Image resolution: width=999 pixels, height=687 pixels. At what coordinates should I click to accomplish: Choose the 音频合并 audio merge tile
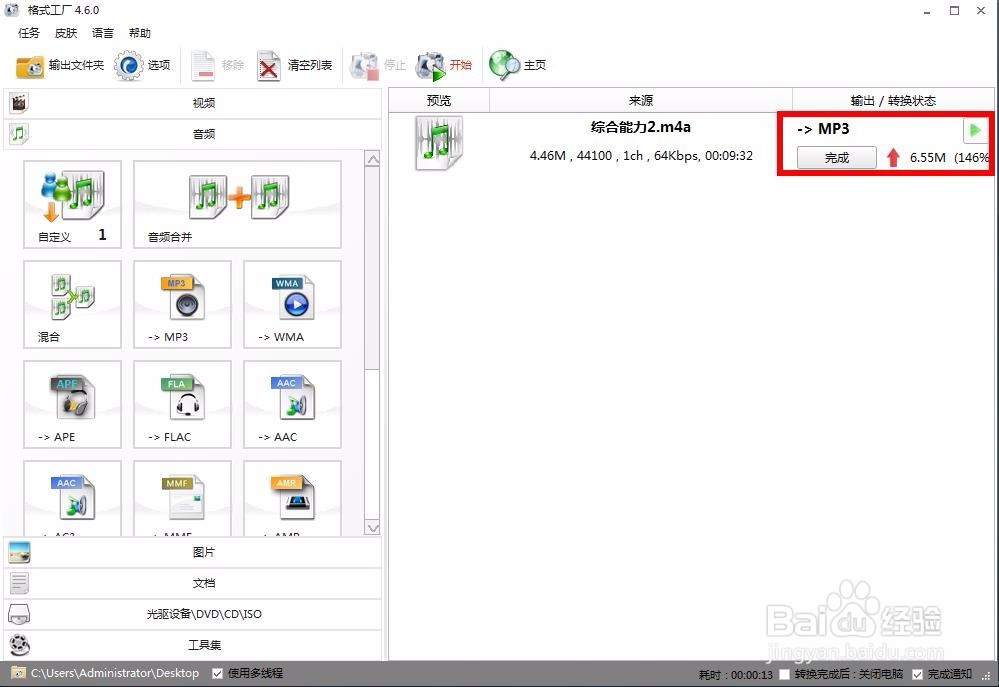(237, 204)
